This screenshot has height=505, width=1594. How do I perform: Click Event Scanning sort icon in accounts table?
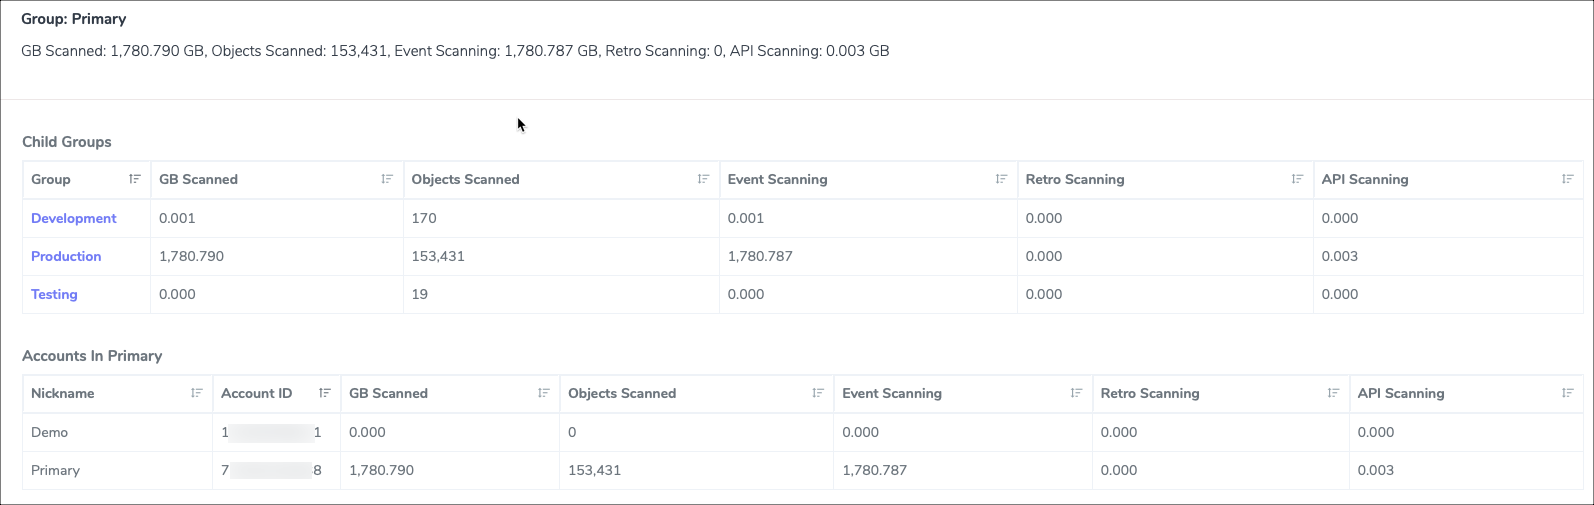tap(1076, 393)
